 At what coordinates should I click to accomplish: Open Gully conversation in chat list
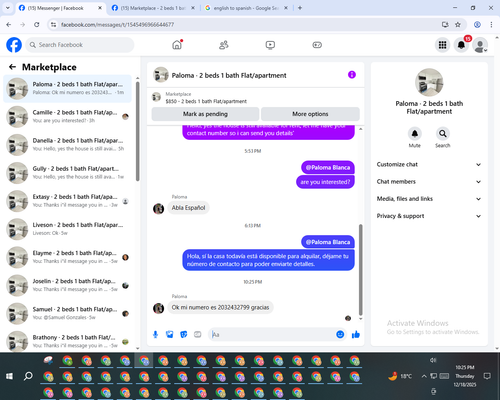(x=68, y=173)
